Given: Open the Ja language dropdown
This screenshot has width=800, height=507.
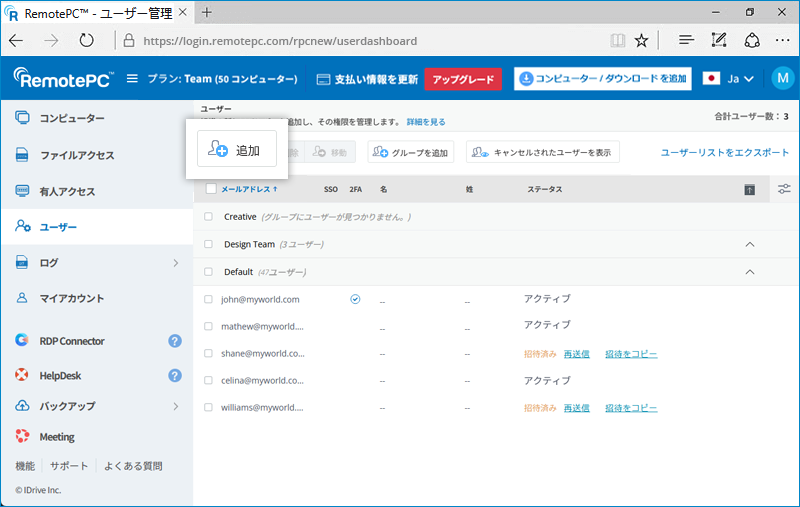Looking at the screenshot, I should pos(740,79).
